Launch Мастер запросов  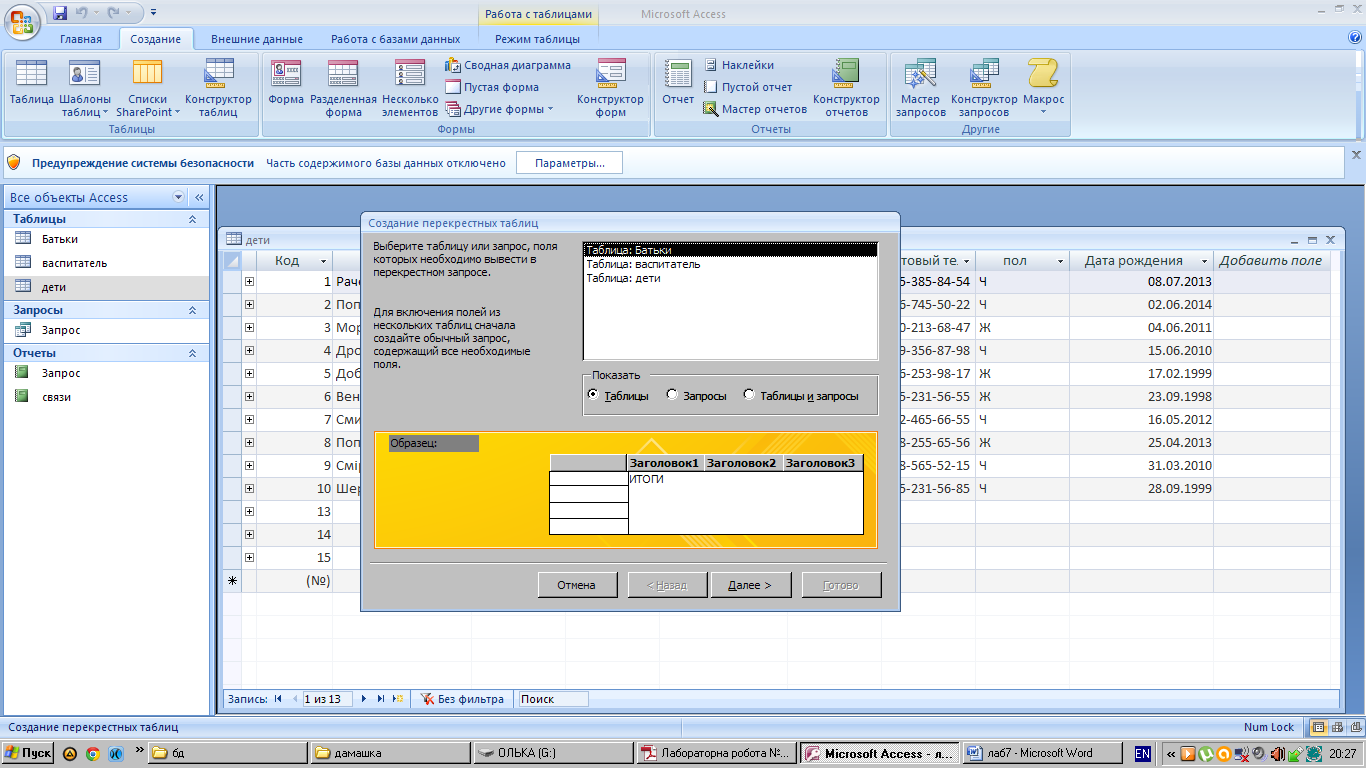click(x=920, y=87)
